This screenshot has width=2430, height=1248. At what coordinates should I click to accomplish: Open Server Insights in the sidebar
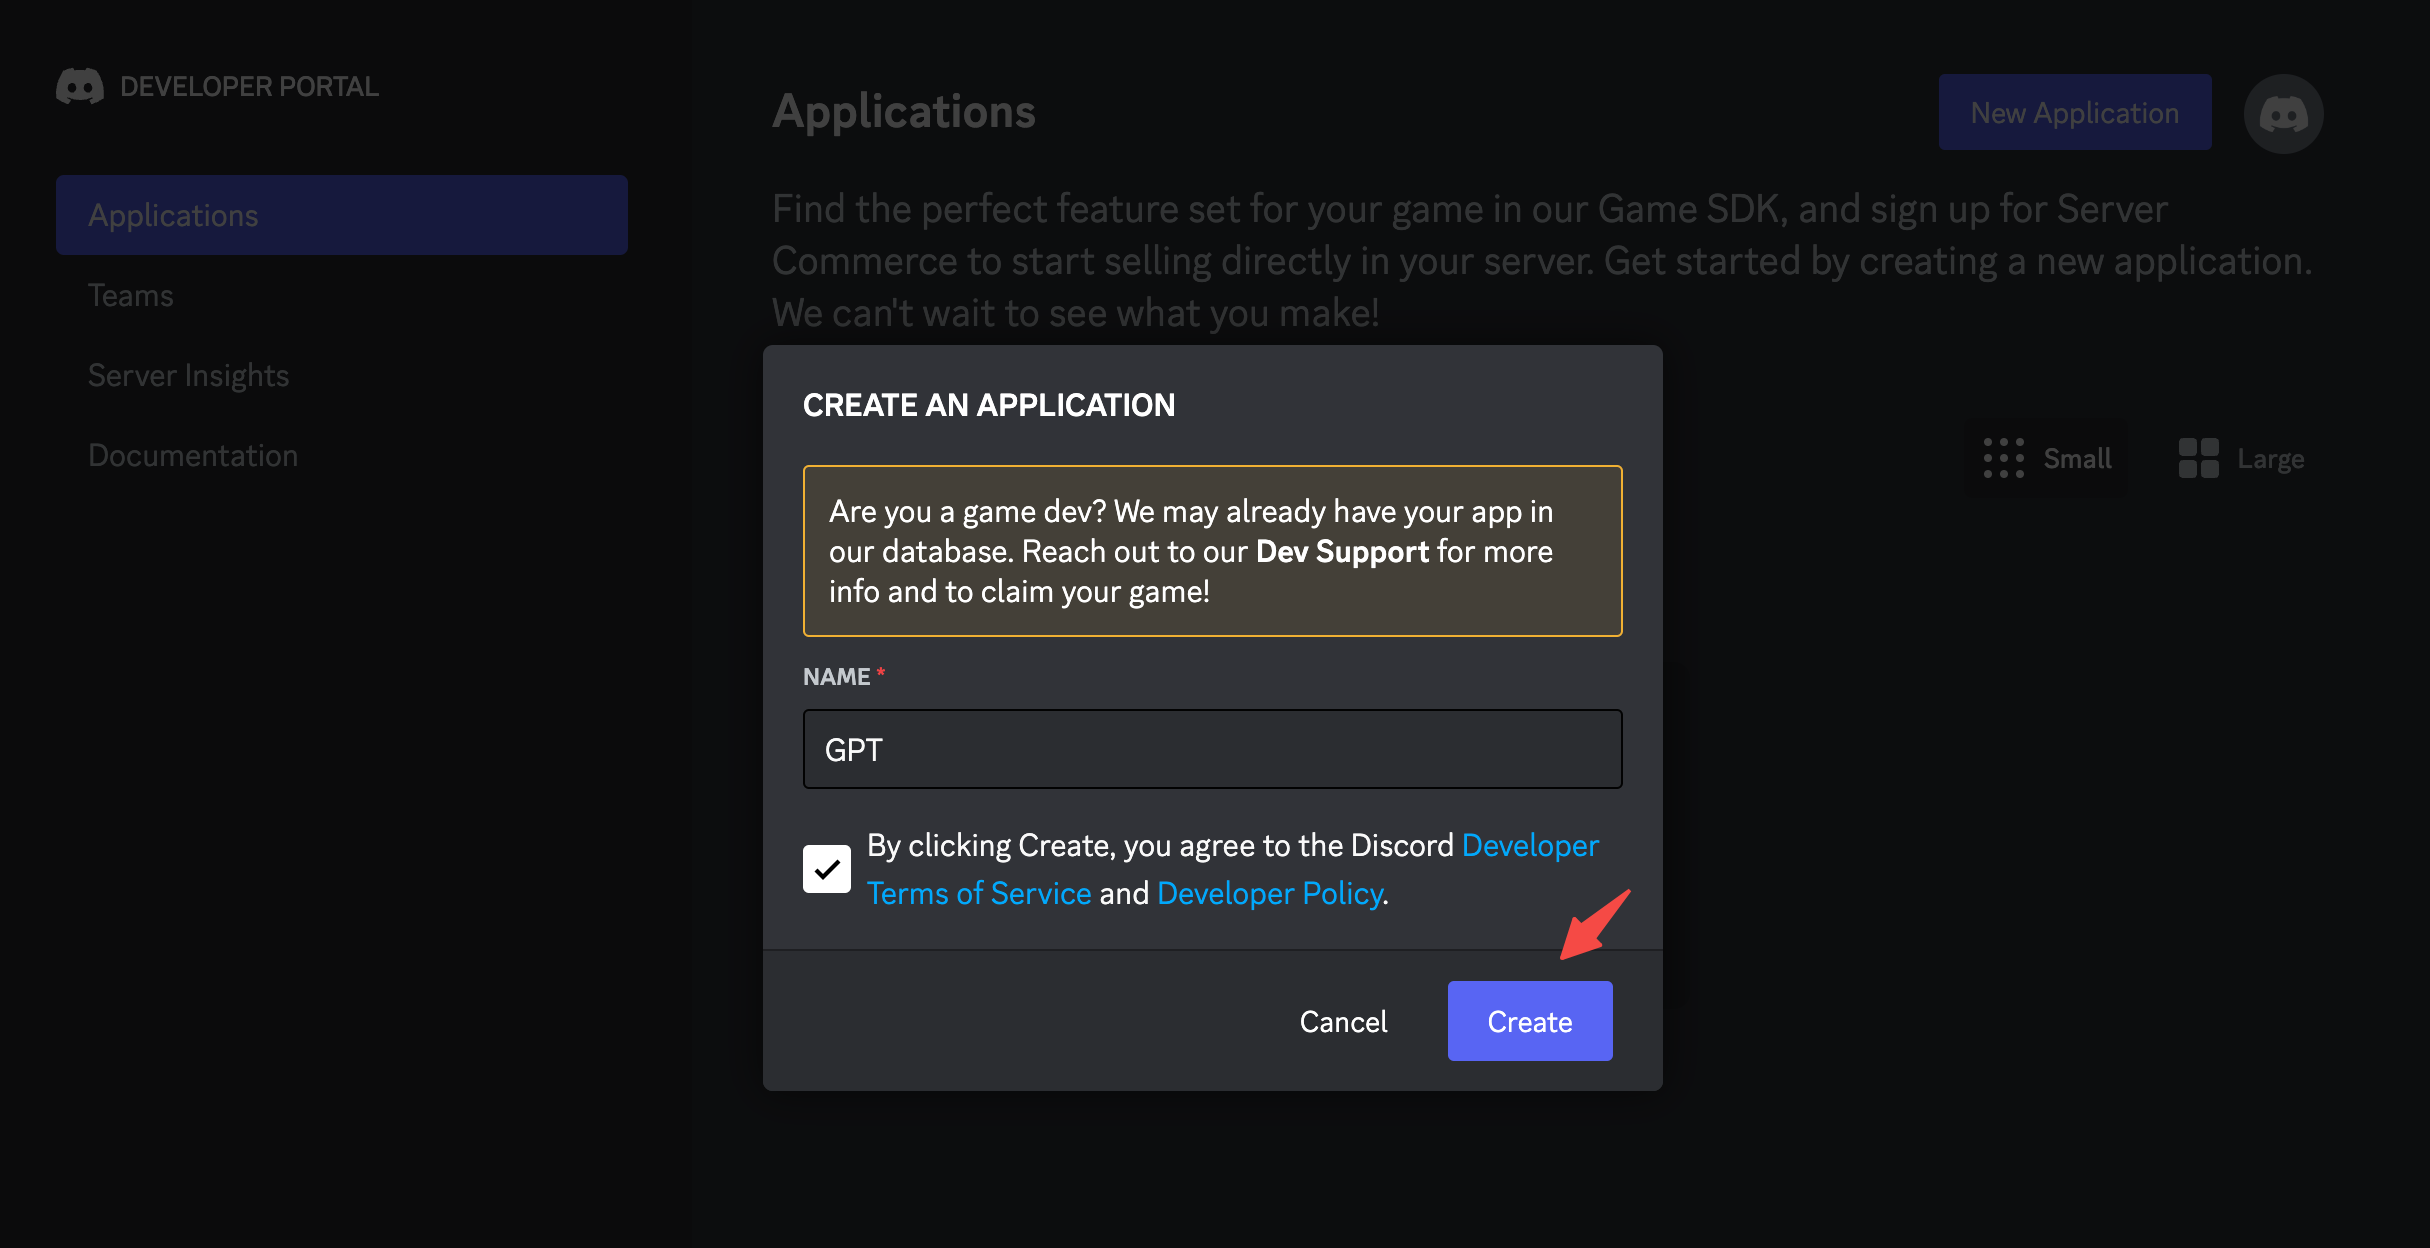coord(188,375)
